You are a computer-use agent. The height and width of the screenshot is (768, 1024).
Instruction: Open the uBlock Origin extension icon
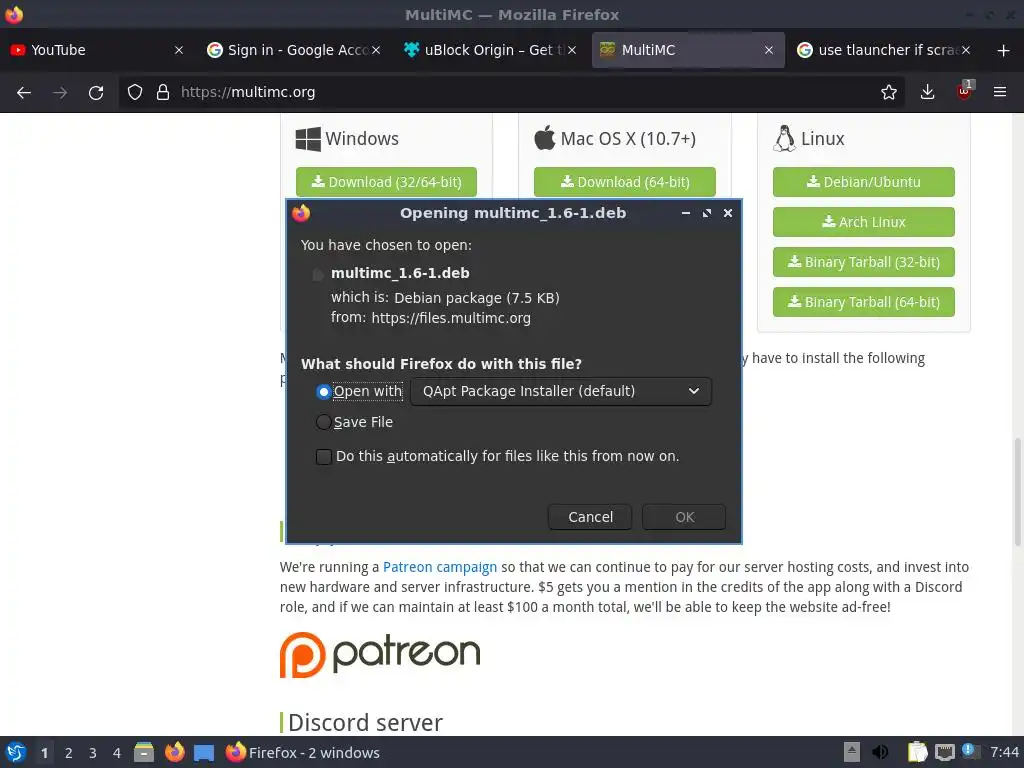(965, 91)
